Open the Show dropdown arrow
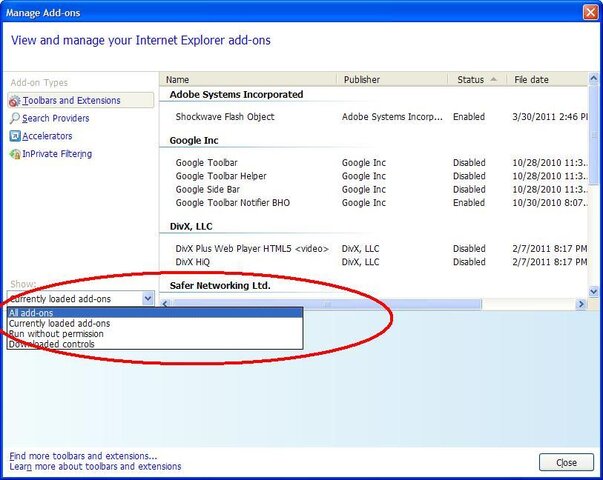Viewport: 603px width, 480px height. pos(148,298)
